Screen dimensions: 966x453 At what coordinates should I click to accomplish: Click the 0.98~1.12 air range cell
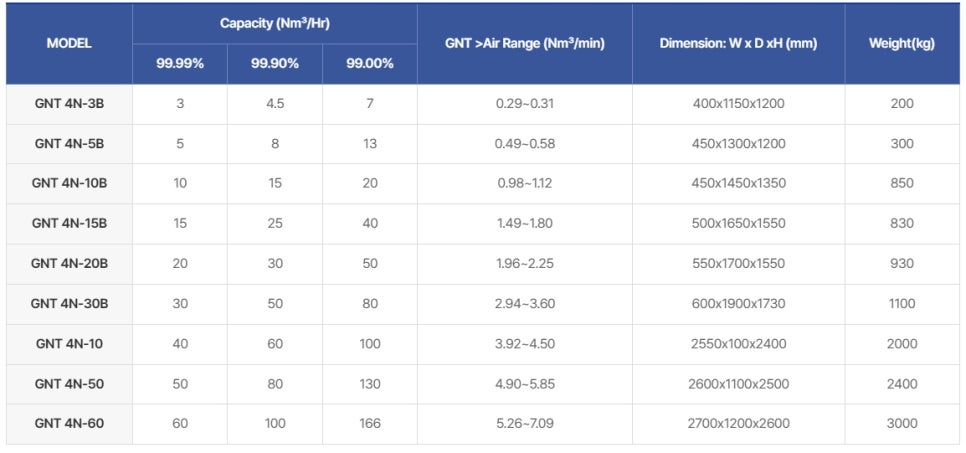coord(524,184)
